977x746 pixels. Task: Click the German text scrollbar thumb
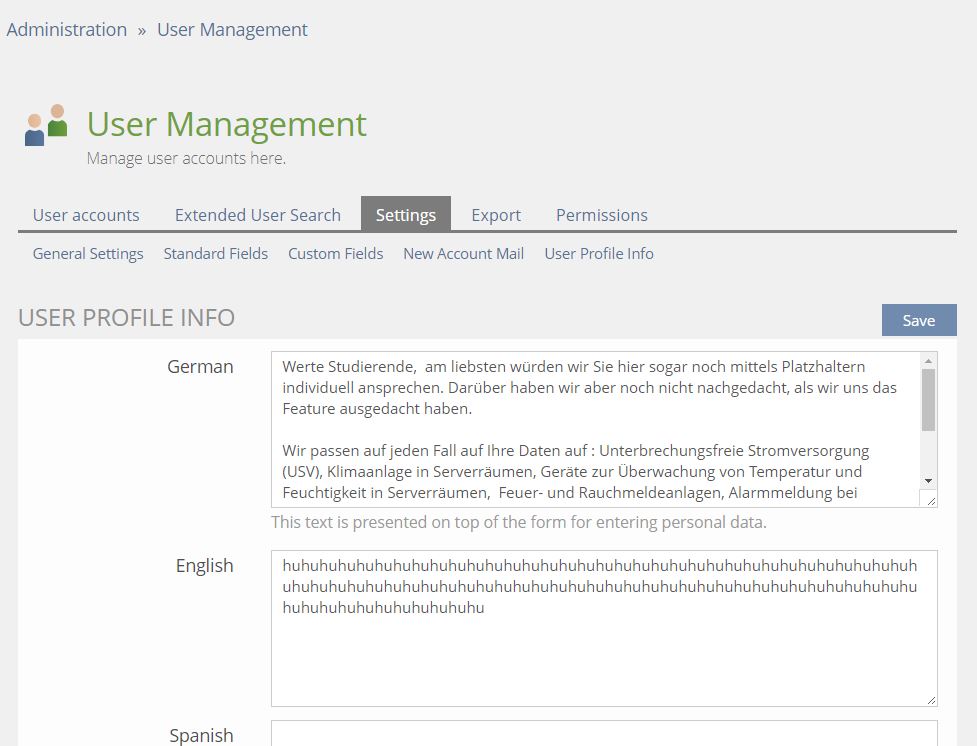928,400
